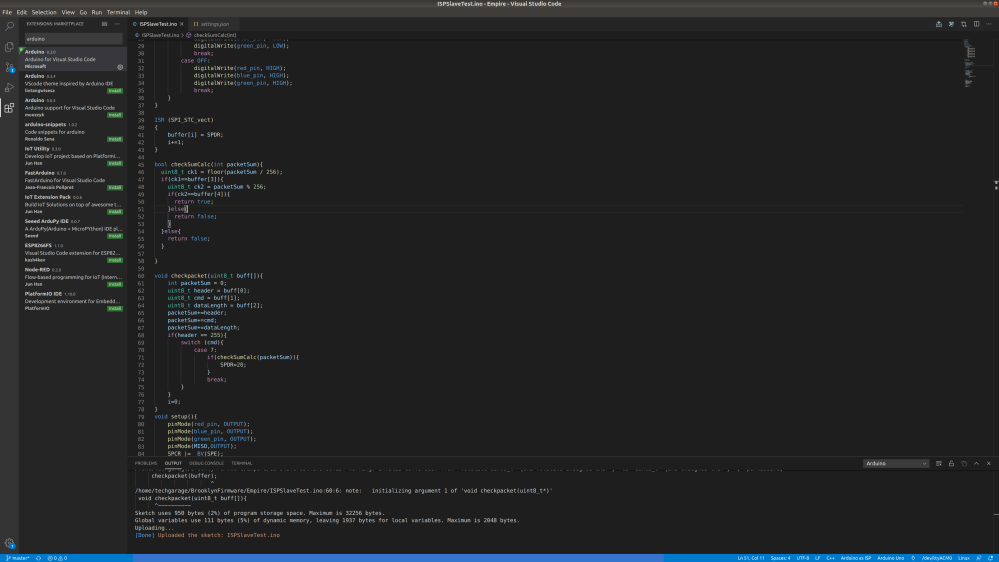Click the Open Changes compare icon
The height and width of the screenshot is (562, 999).
coord(964,24)
